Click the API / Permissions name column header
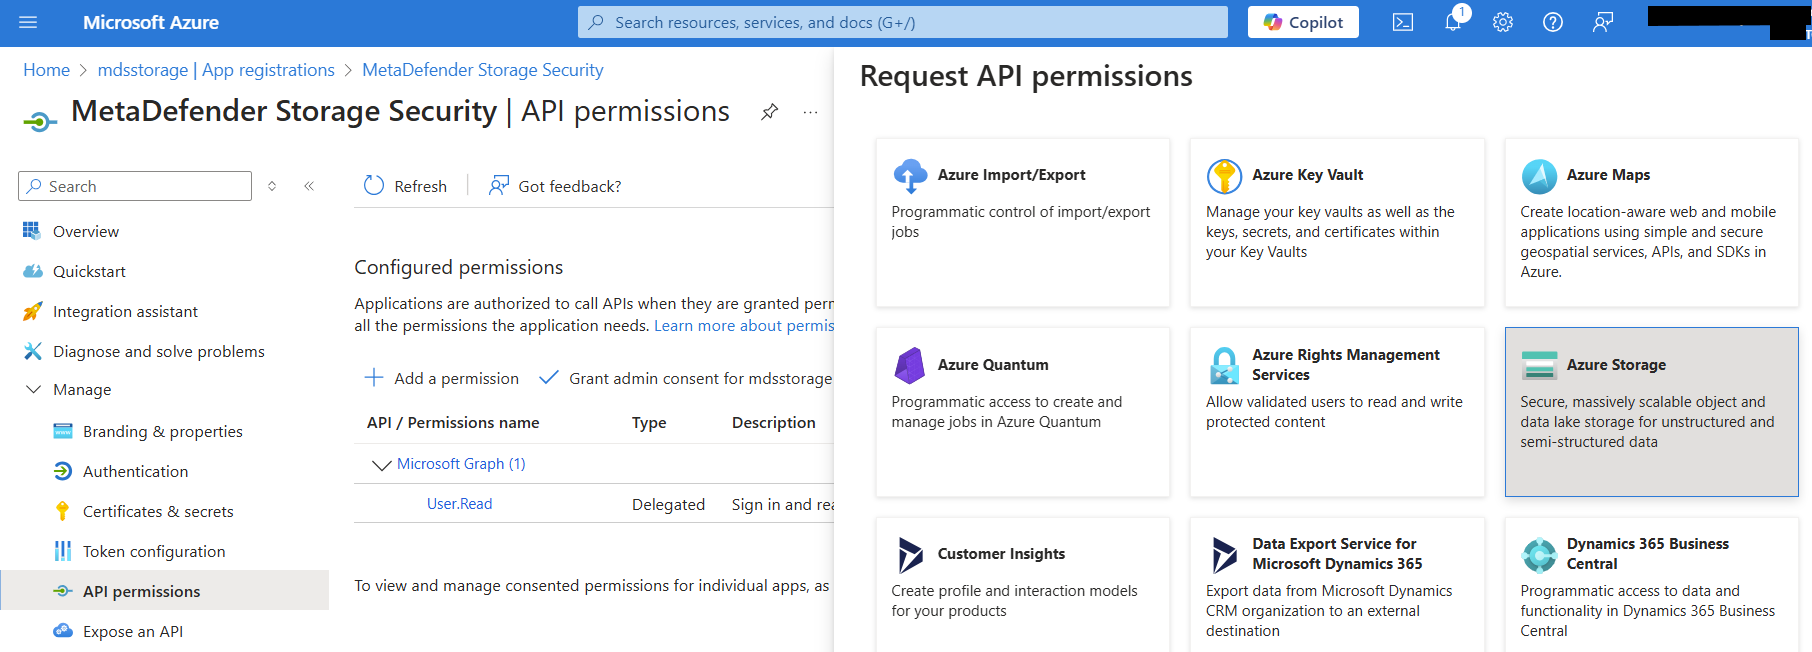The width and height of the screenshot is (1812, 652). tap(453, 423)
